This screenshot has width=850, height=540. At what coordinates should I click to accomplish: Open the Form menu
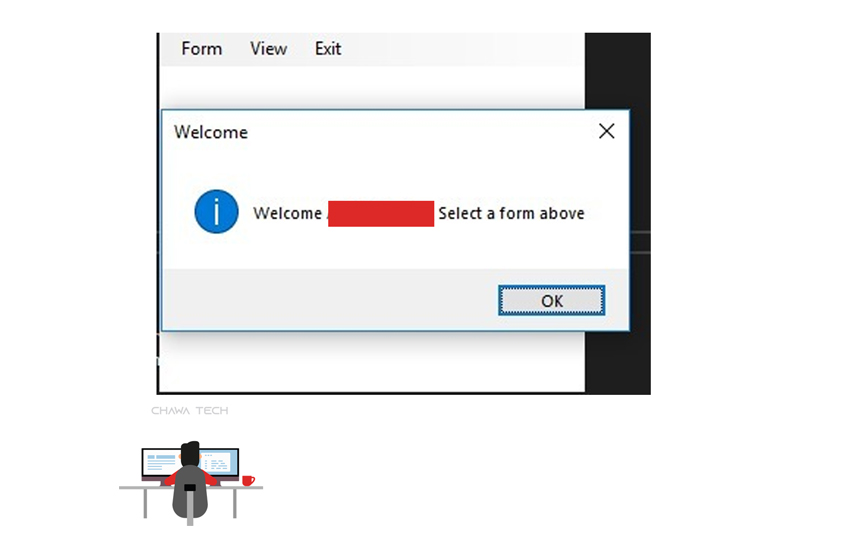[202, 49]
